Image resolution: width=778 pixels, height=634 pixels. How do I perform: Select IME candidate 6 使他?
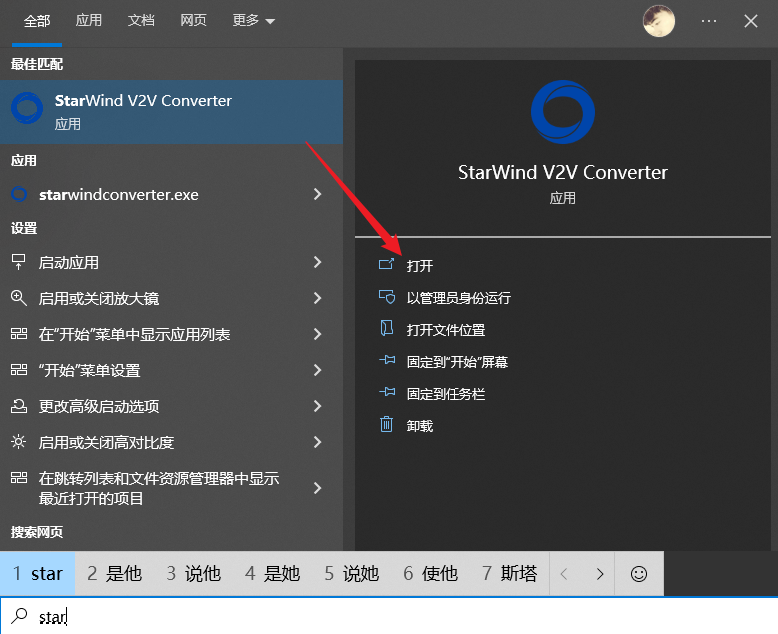[430, 573]
